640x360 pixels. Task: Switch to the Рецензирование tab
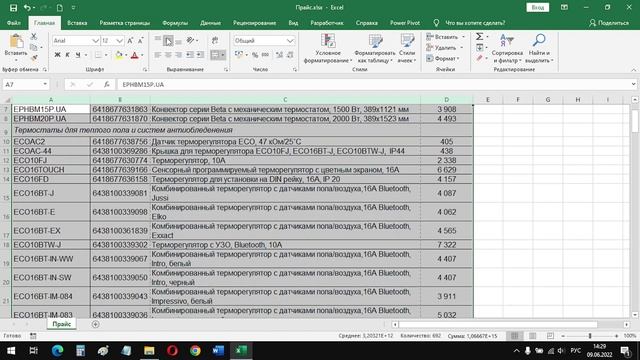click(254, 23)
